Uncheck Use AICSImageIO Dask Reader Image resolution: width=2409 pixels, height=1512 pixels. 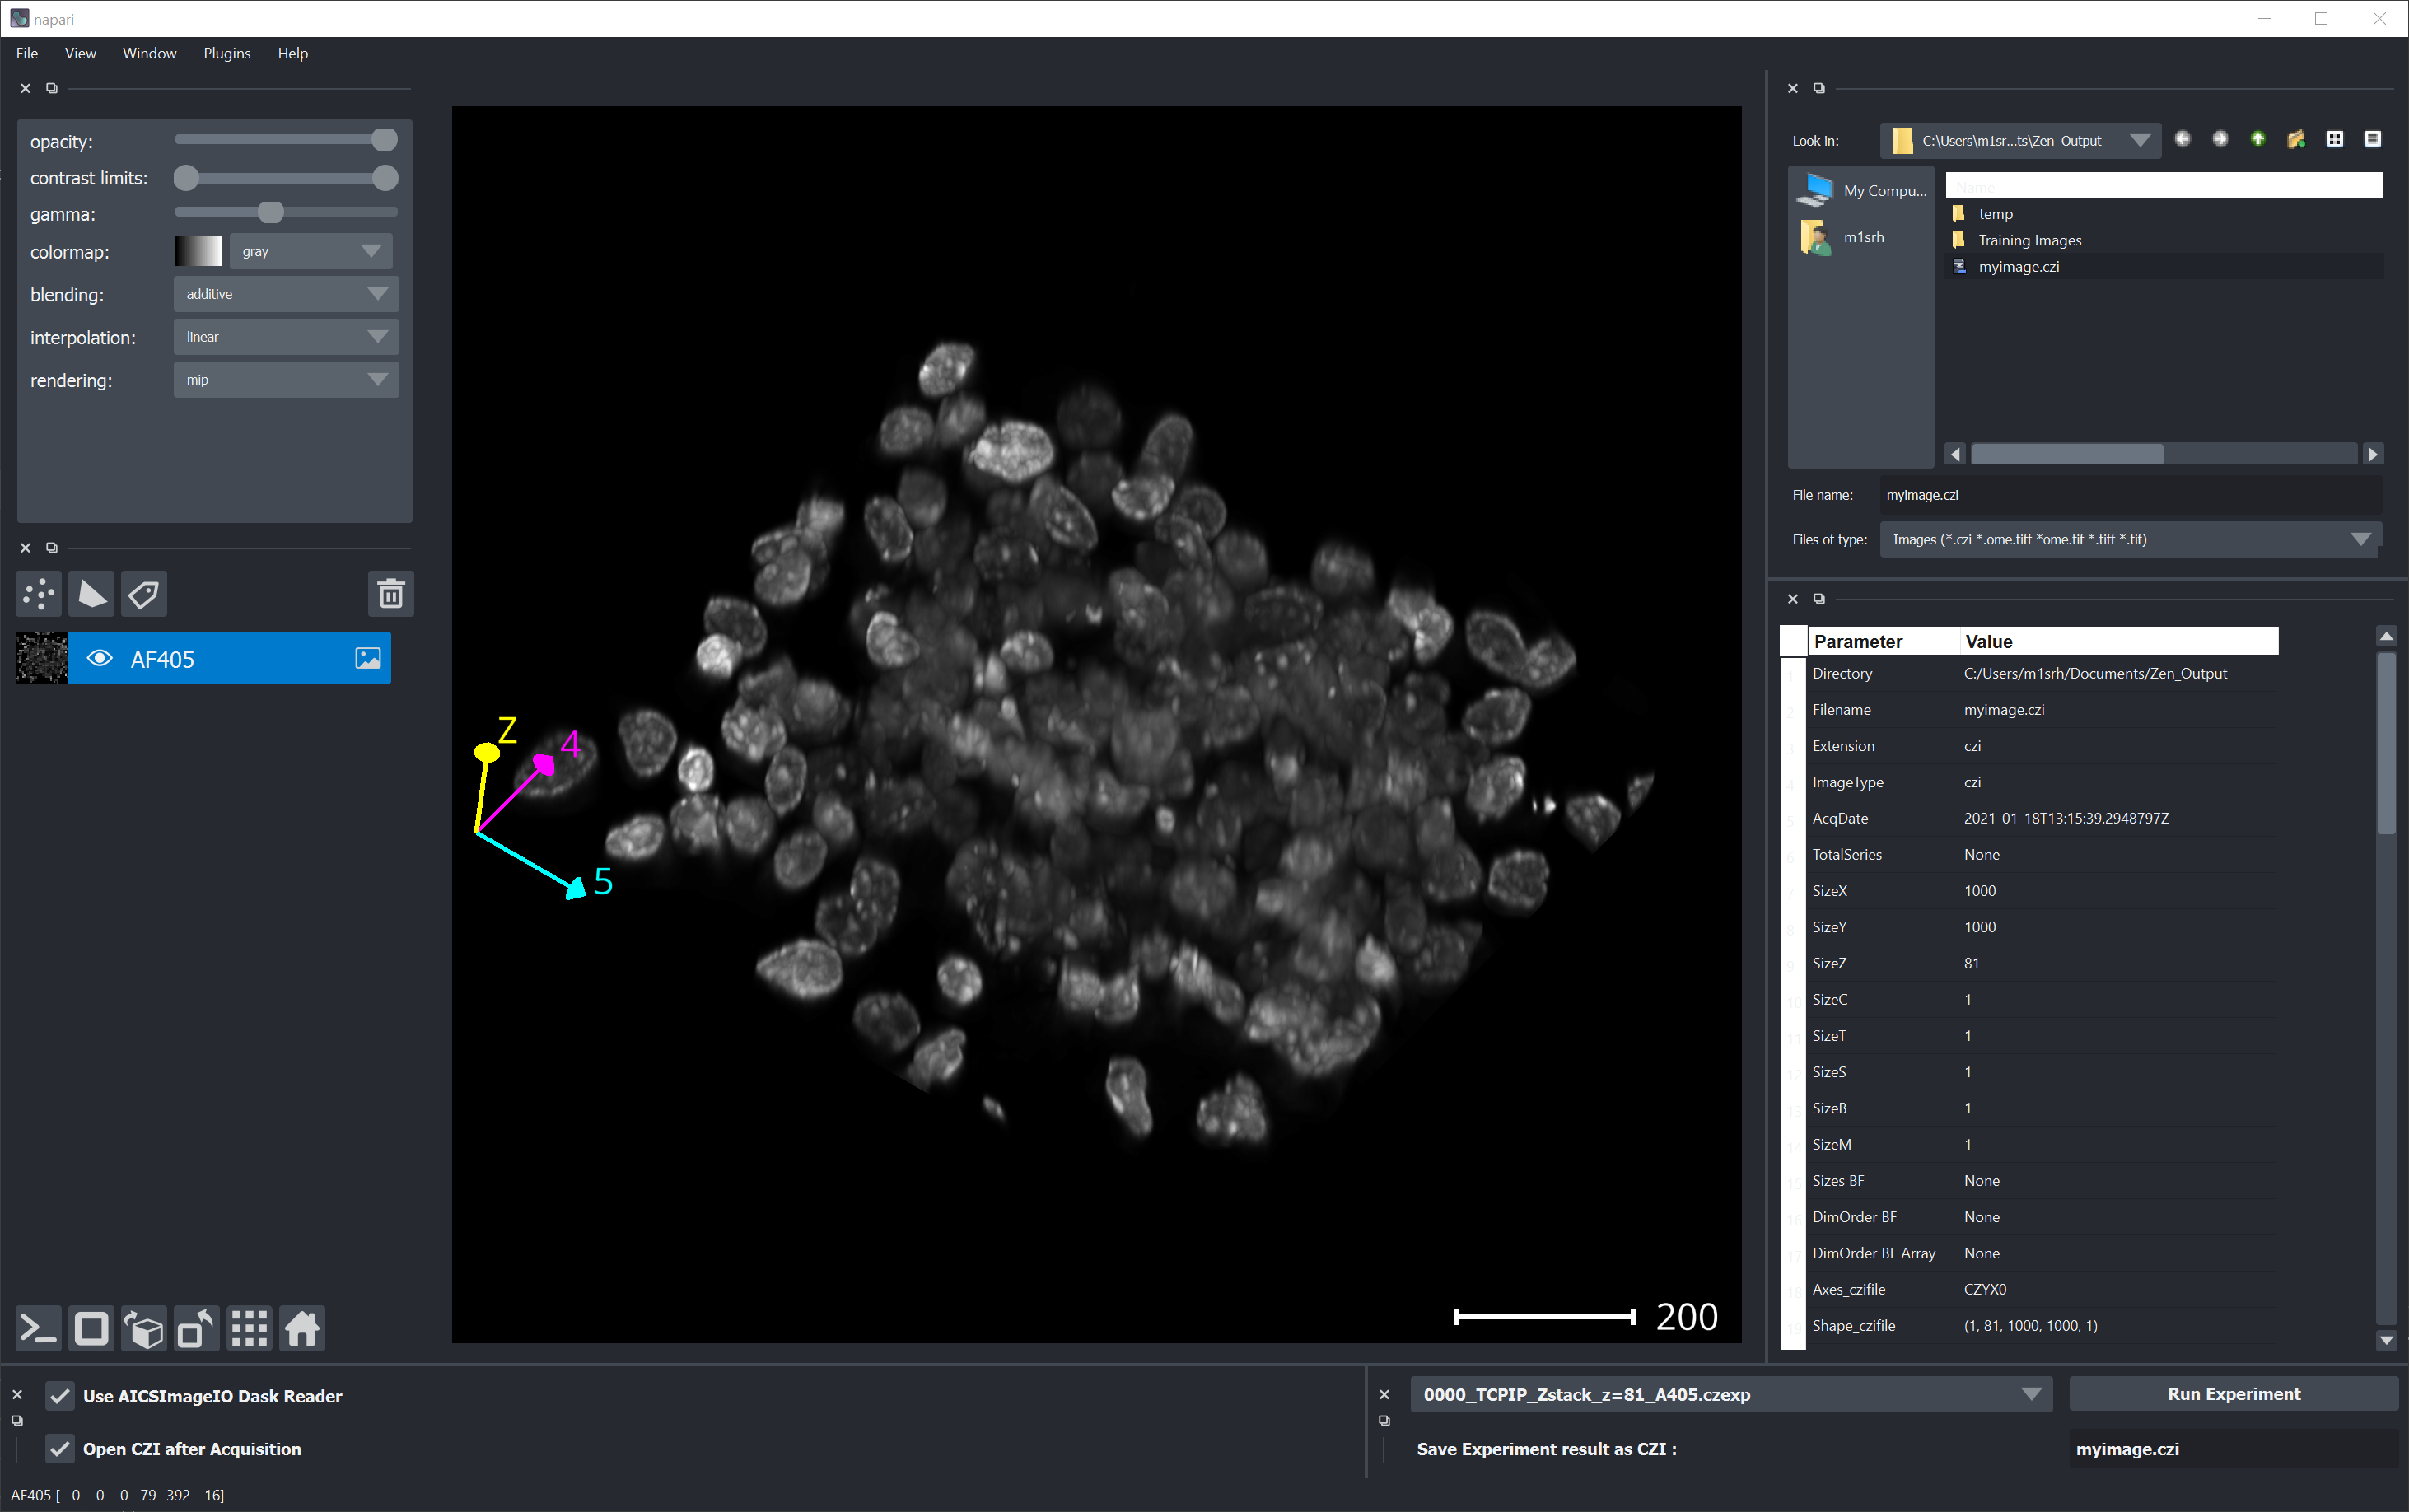pyautogui.click(x=60, y=1396)
